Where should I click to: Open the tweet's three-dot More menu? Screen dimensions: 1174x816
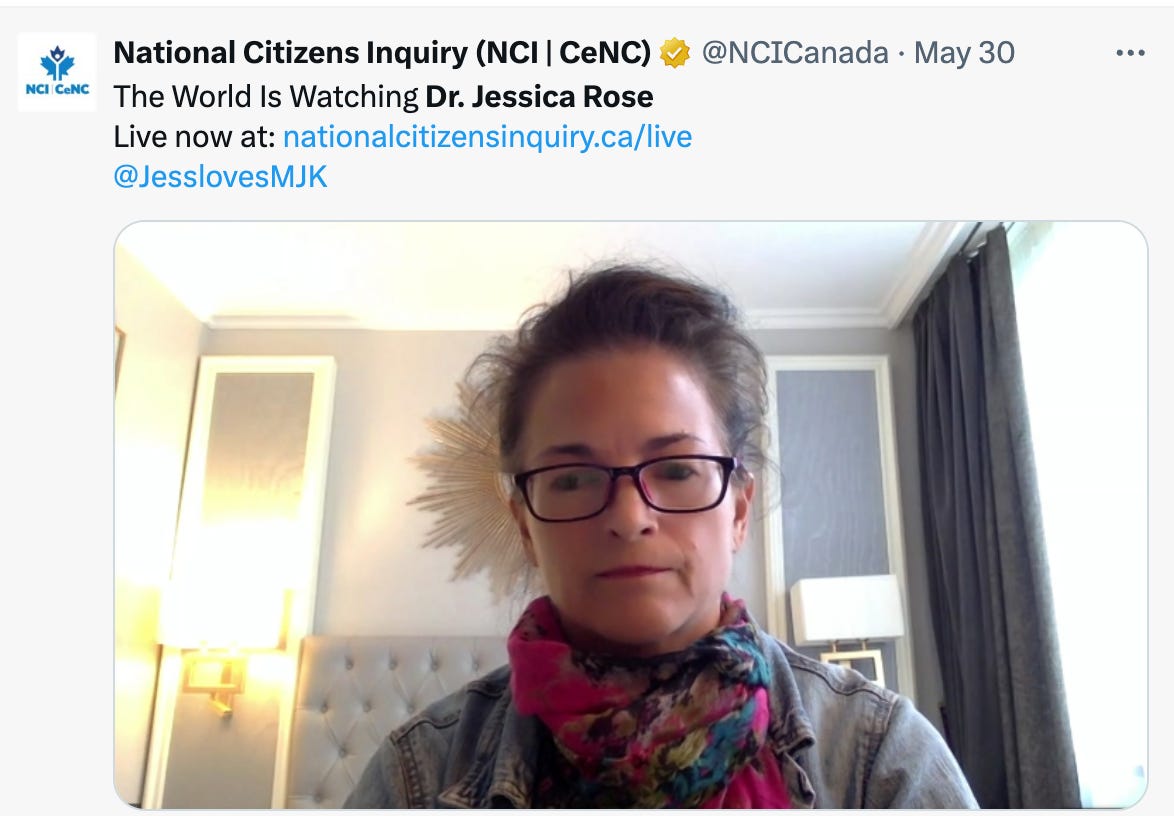point(1130,52)
